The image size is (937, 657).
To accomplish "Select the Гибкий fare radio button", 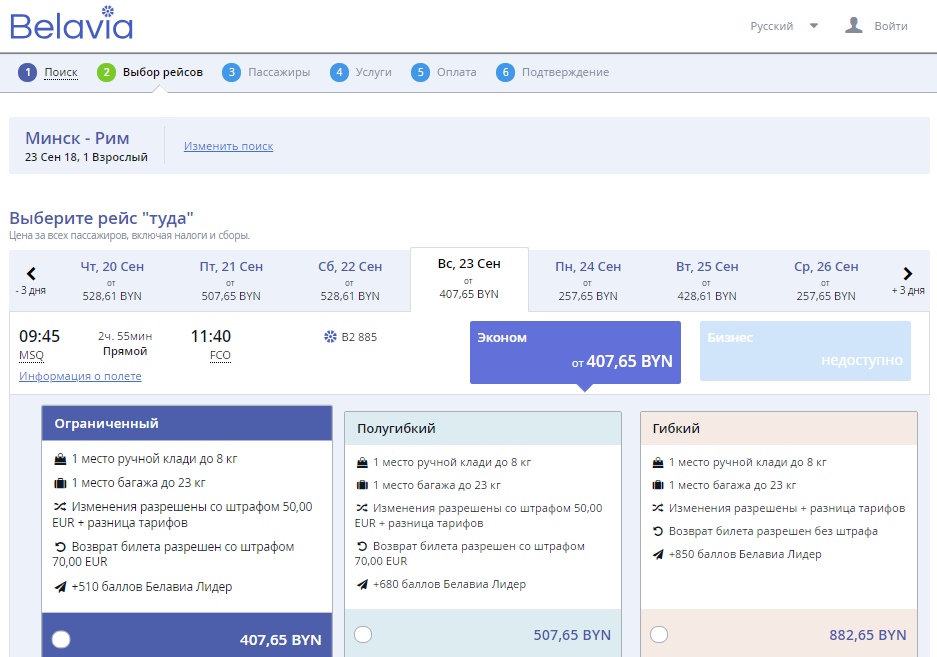I will (659, 634).
